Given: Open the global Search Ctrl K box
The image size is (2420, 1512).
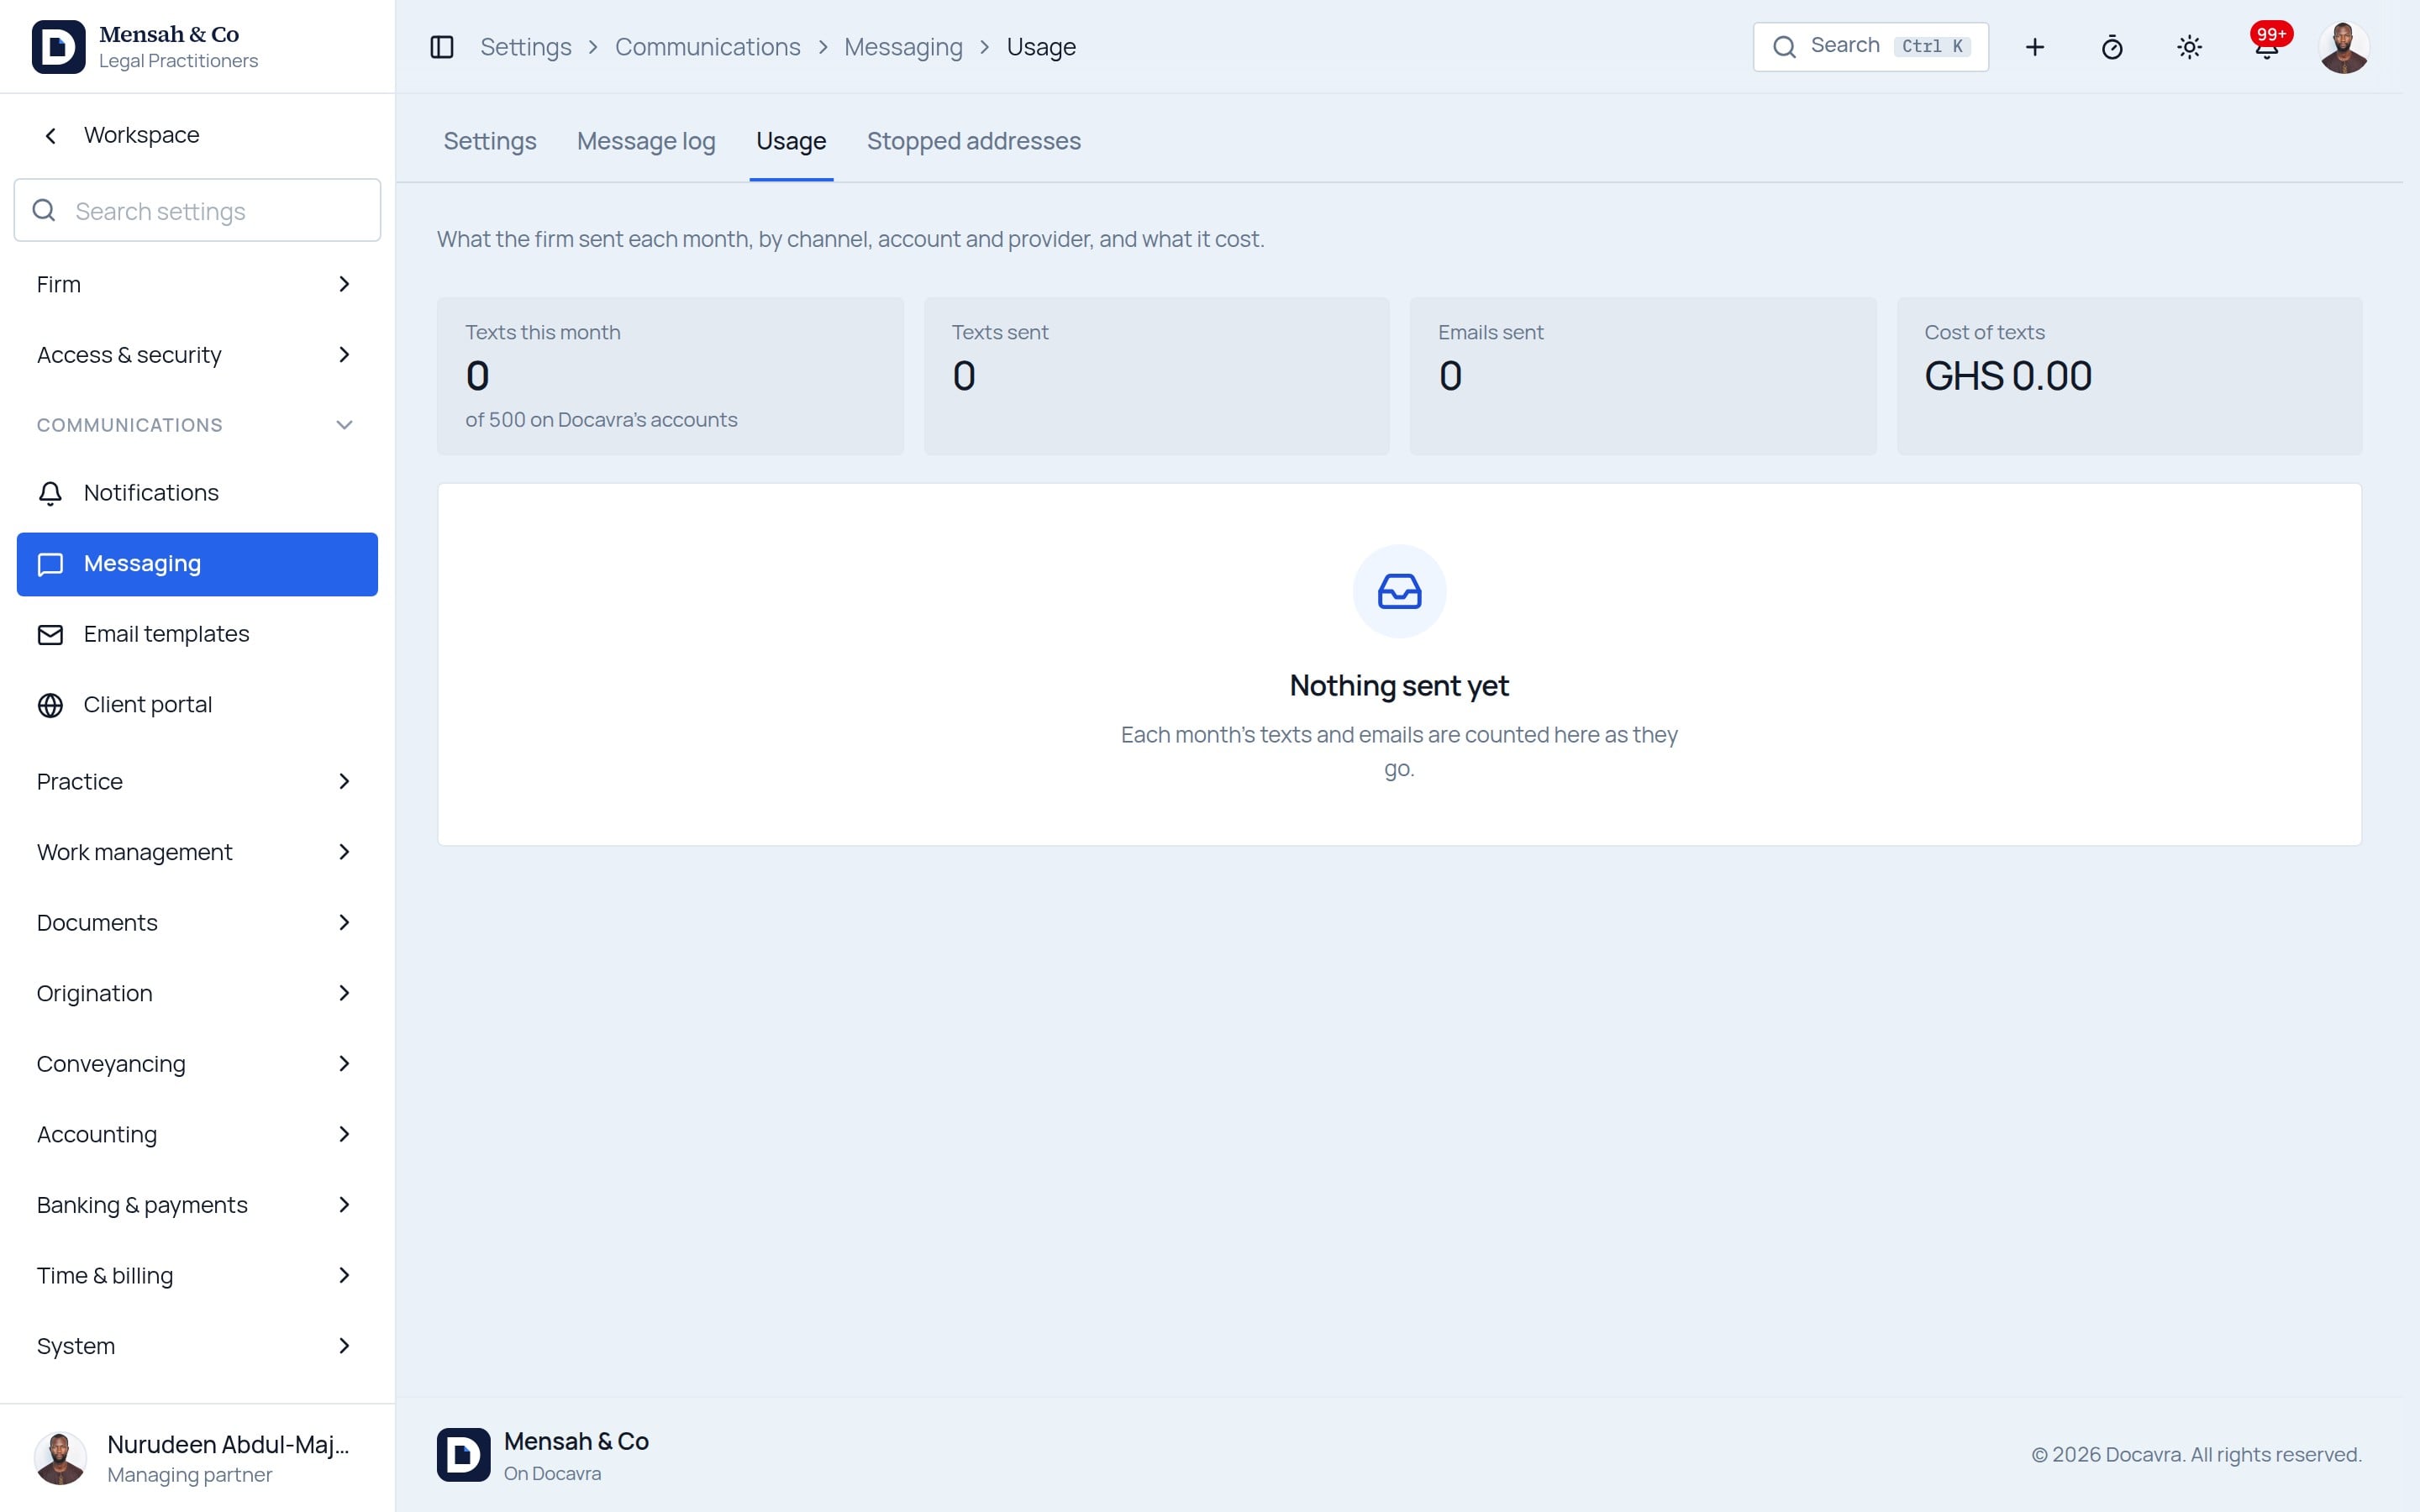Looking at the screenshot, I should [1870, 47].
